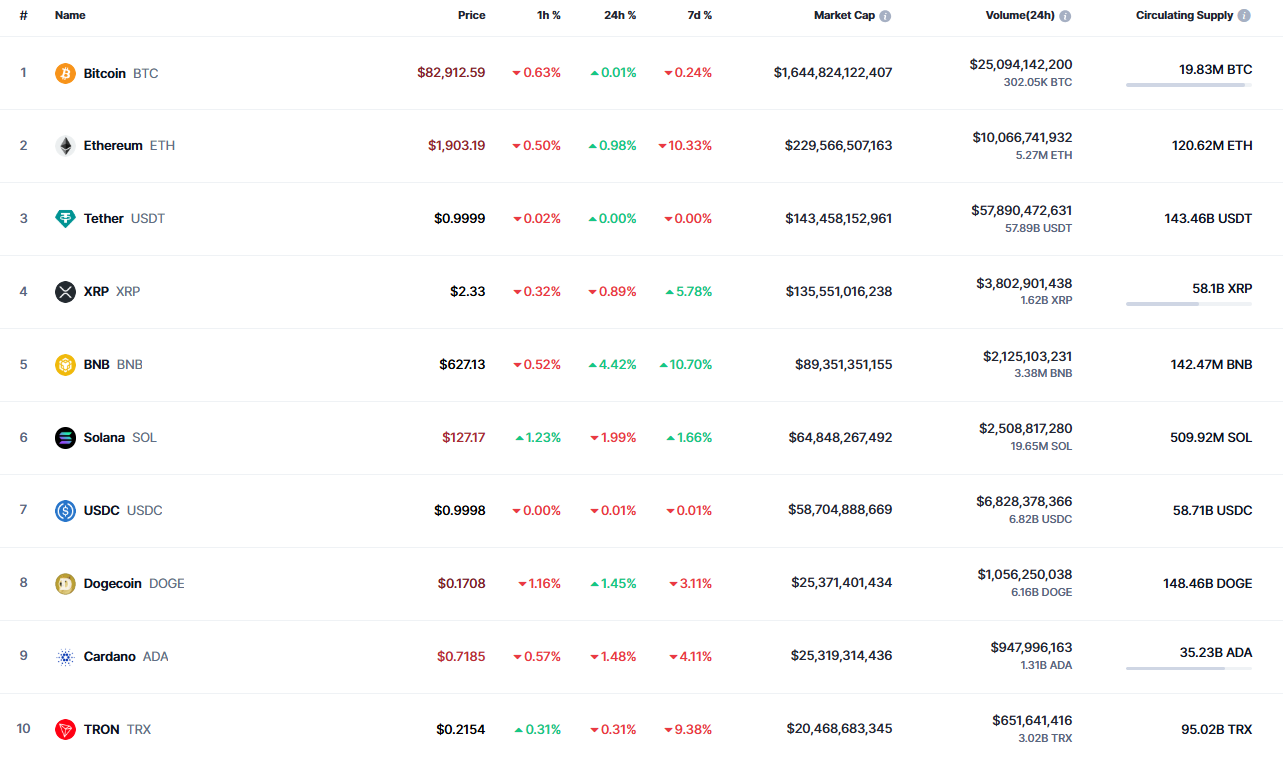Click 95.02B TRX circulating supply
This screenshot has height=760, width=1283.
1216,730
